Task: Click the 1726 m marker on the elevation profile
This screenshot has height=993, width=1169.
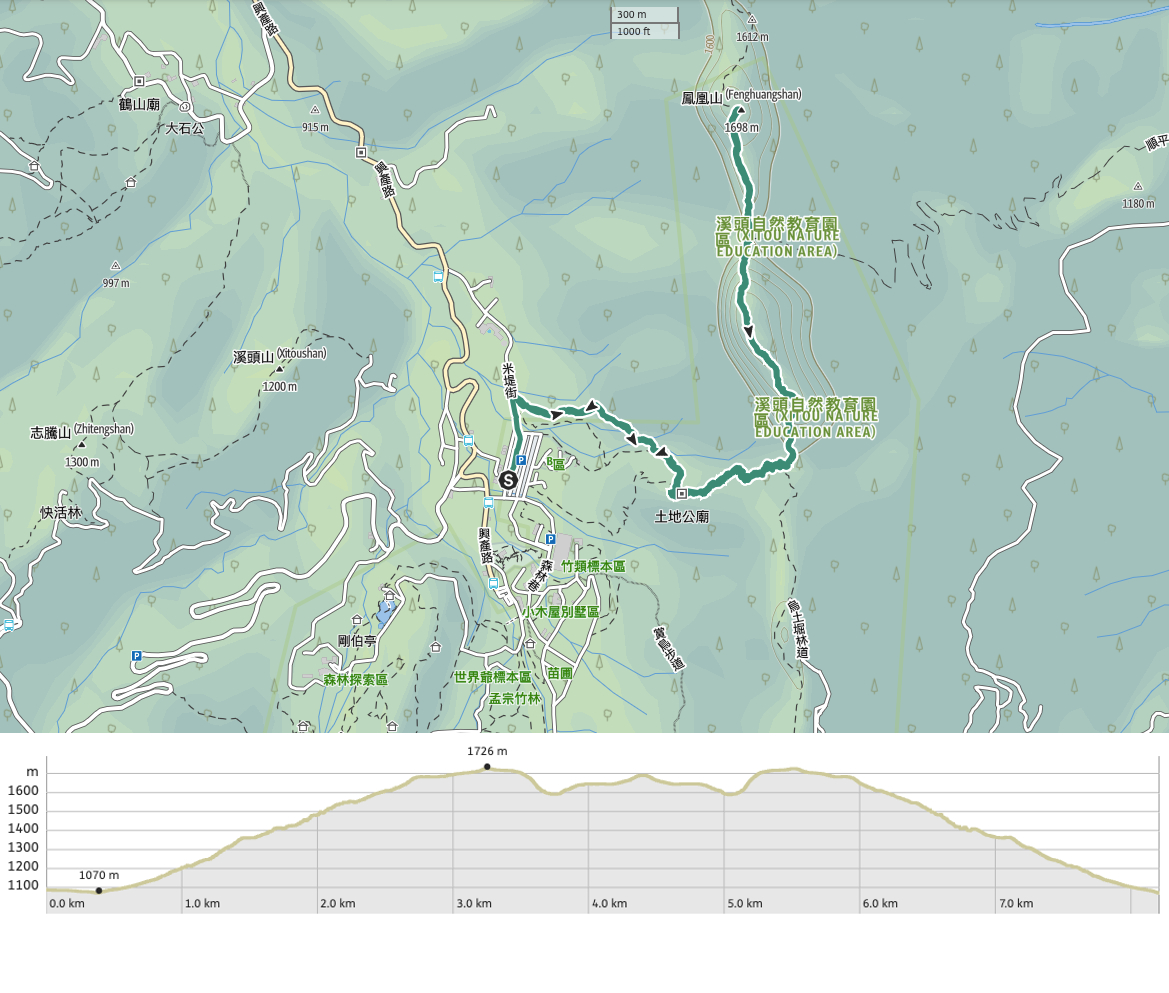Action: pos(487,766)
